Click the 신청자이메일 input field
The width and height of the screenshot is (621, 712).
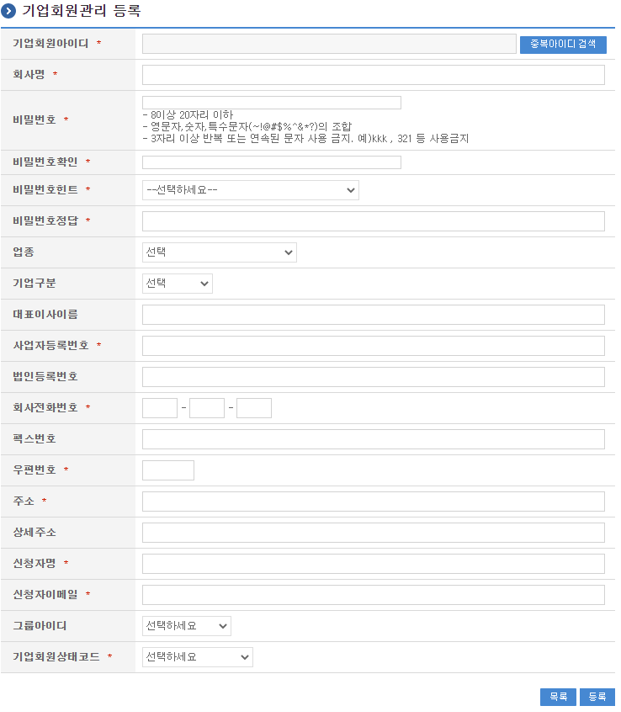pyautogui.click(x=373, y=595)
